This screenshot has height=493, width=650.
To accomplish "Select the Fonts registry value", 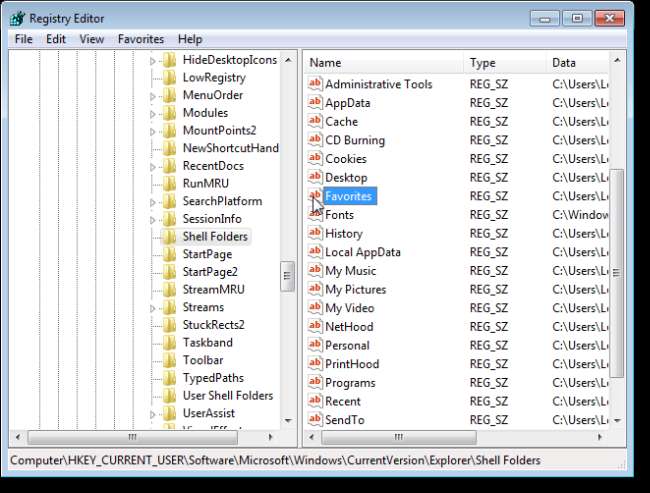I will pos(340,215).
